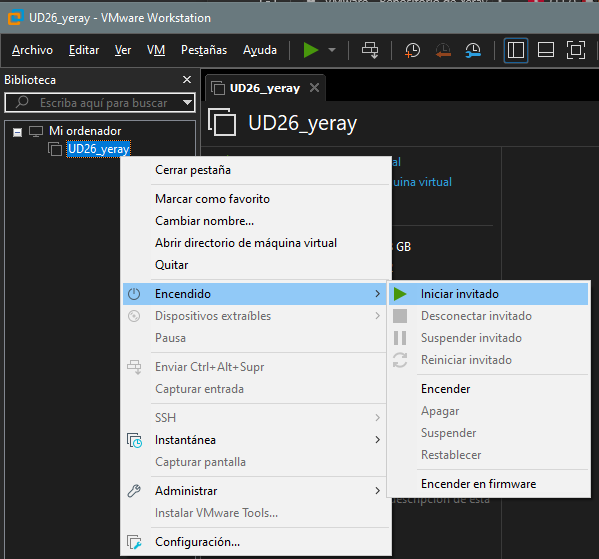Click Desconectar invitado in submenu
The height and width of the screenshot is (559, 599).
(476, 316)
